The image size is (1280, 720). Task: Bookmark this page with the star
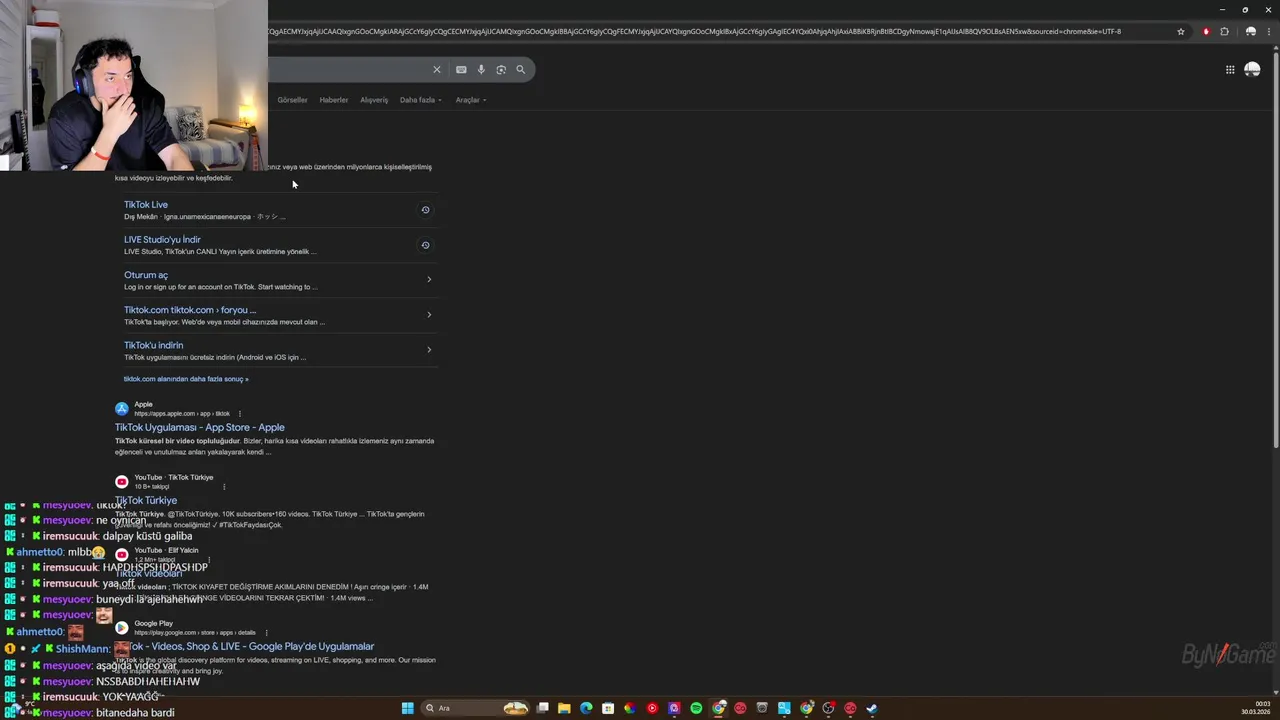(x=1181, y=31)
